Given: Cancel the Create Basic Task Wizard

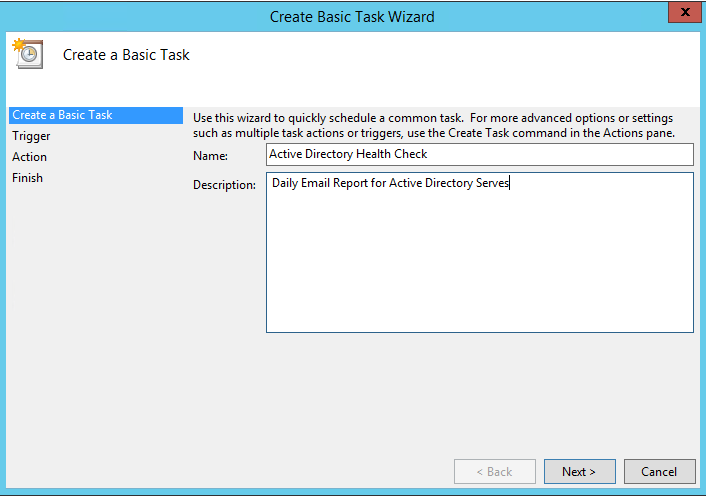Looking at the screenshot, I should (x=659, y=471).
